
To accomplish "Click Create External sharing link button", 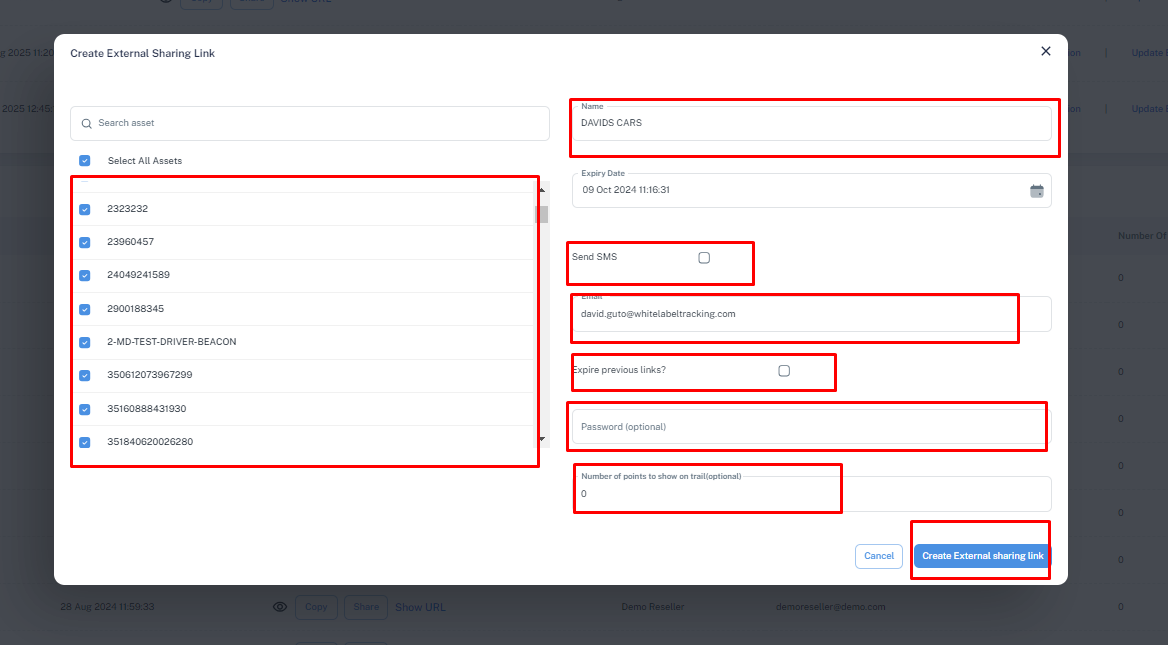I will 983,556.
